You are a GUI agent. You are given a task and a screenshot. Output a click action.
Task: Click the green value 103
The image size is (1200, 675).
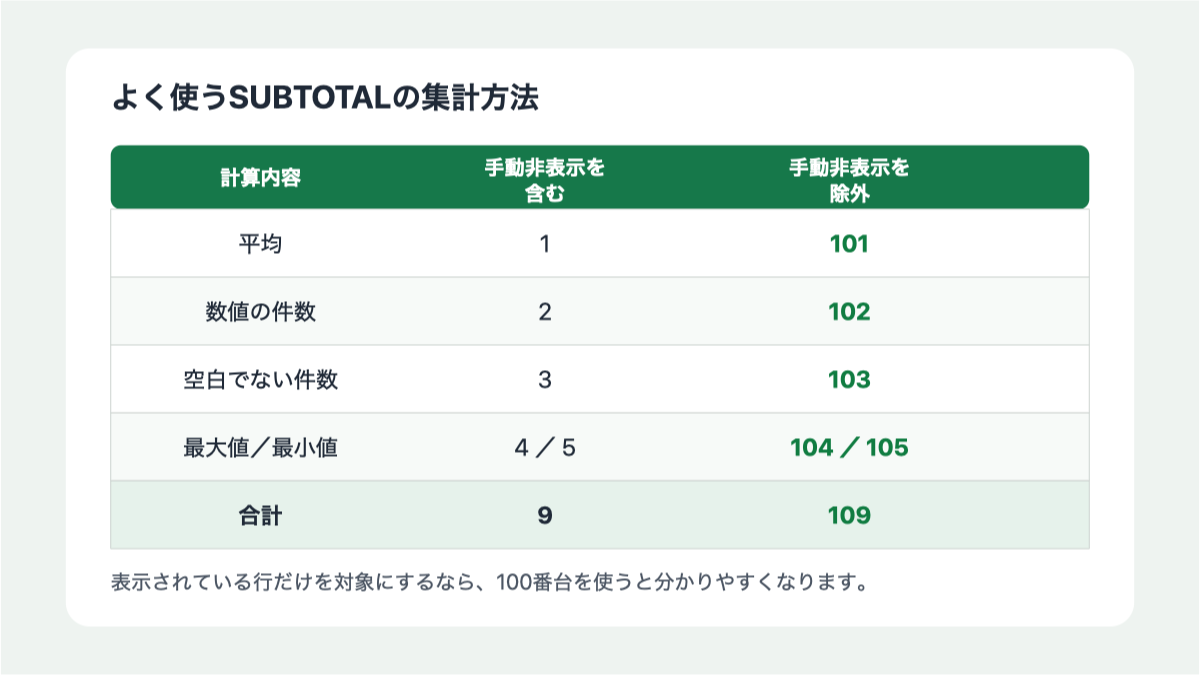pyautogui.click(x=849, y=379)
